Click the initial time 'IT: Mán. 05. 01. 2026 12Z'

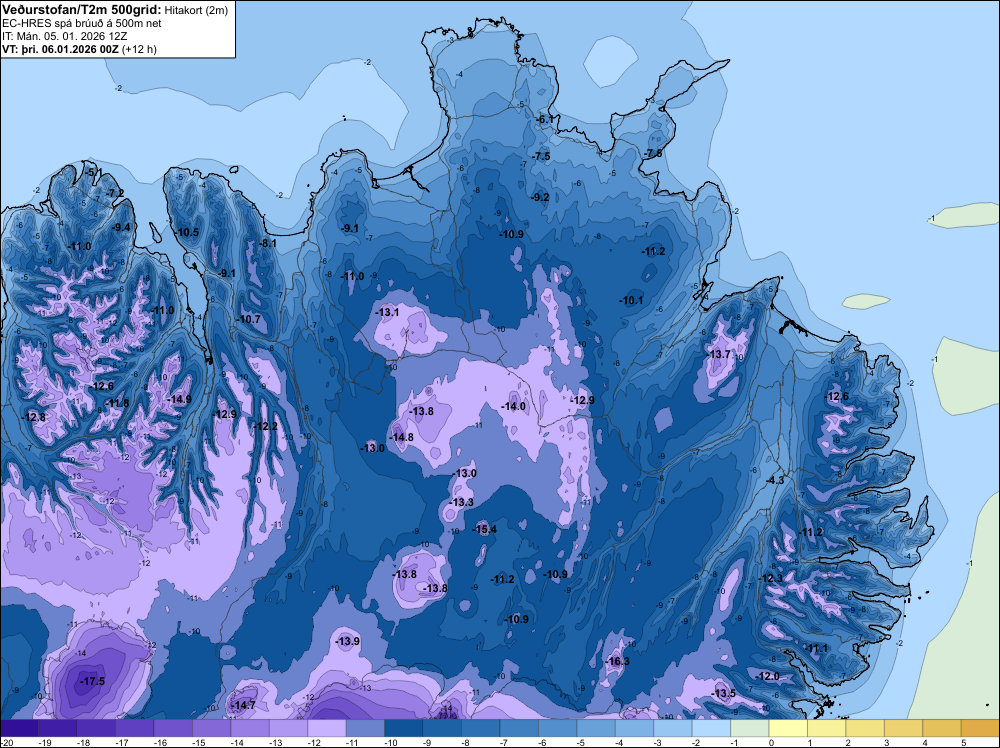(64, 36)
